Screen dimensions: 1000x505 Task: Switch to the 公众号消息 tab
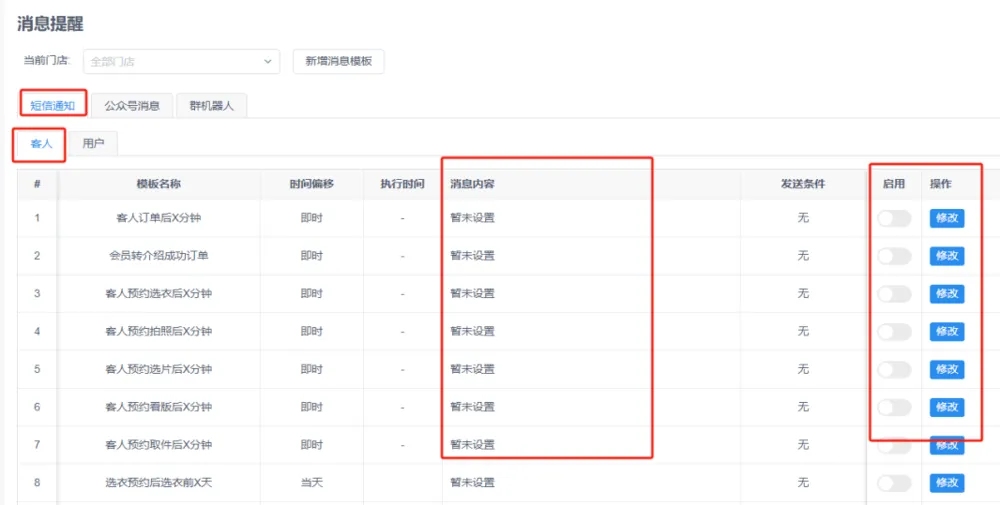(132, 105)
